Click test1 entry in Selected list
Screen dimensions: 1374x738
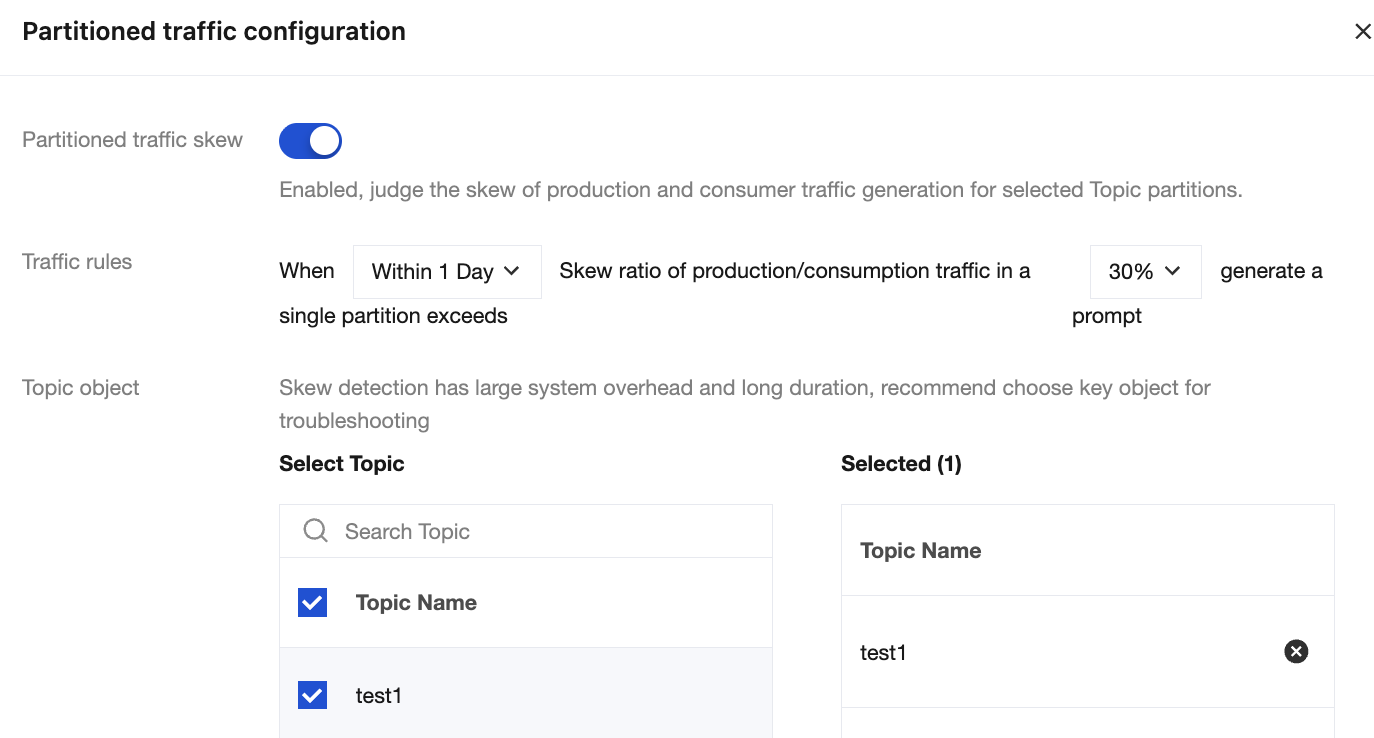click(883, 653)
